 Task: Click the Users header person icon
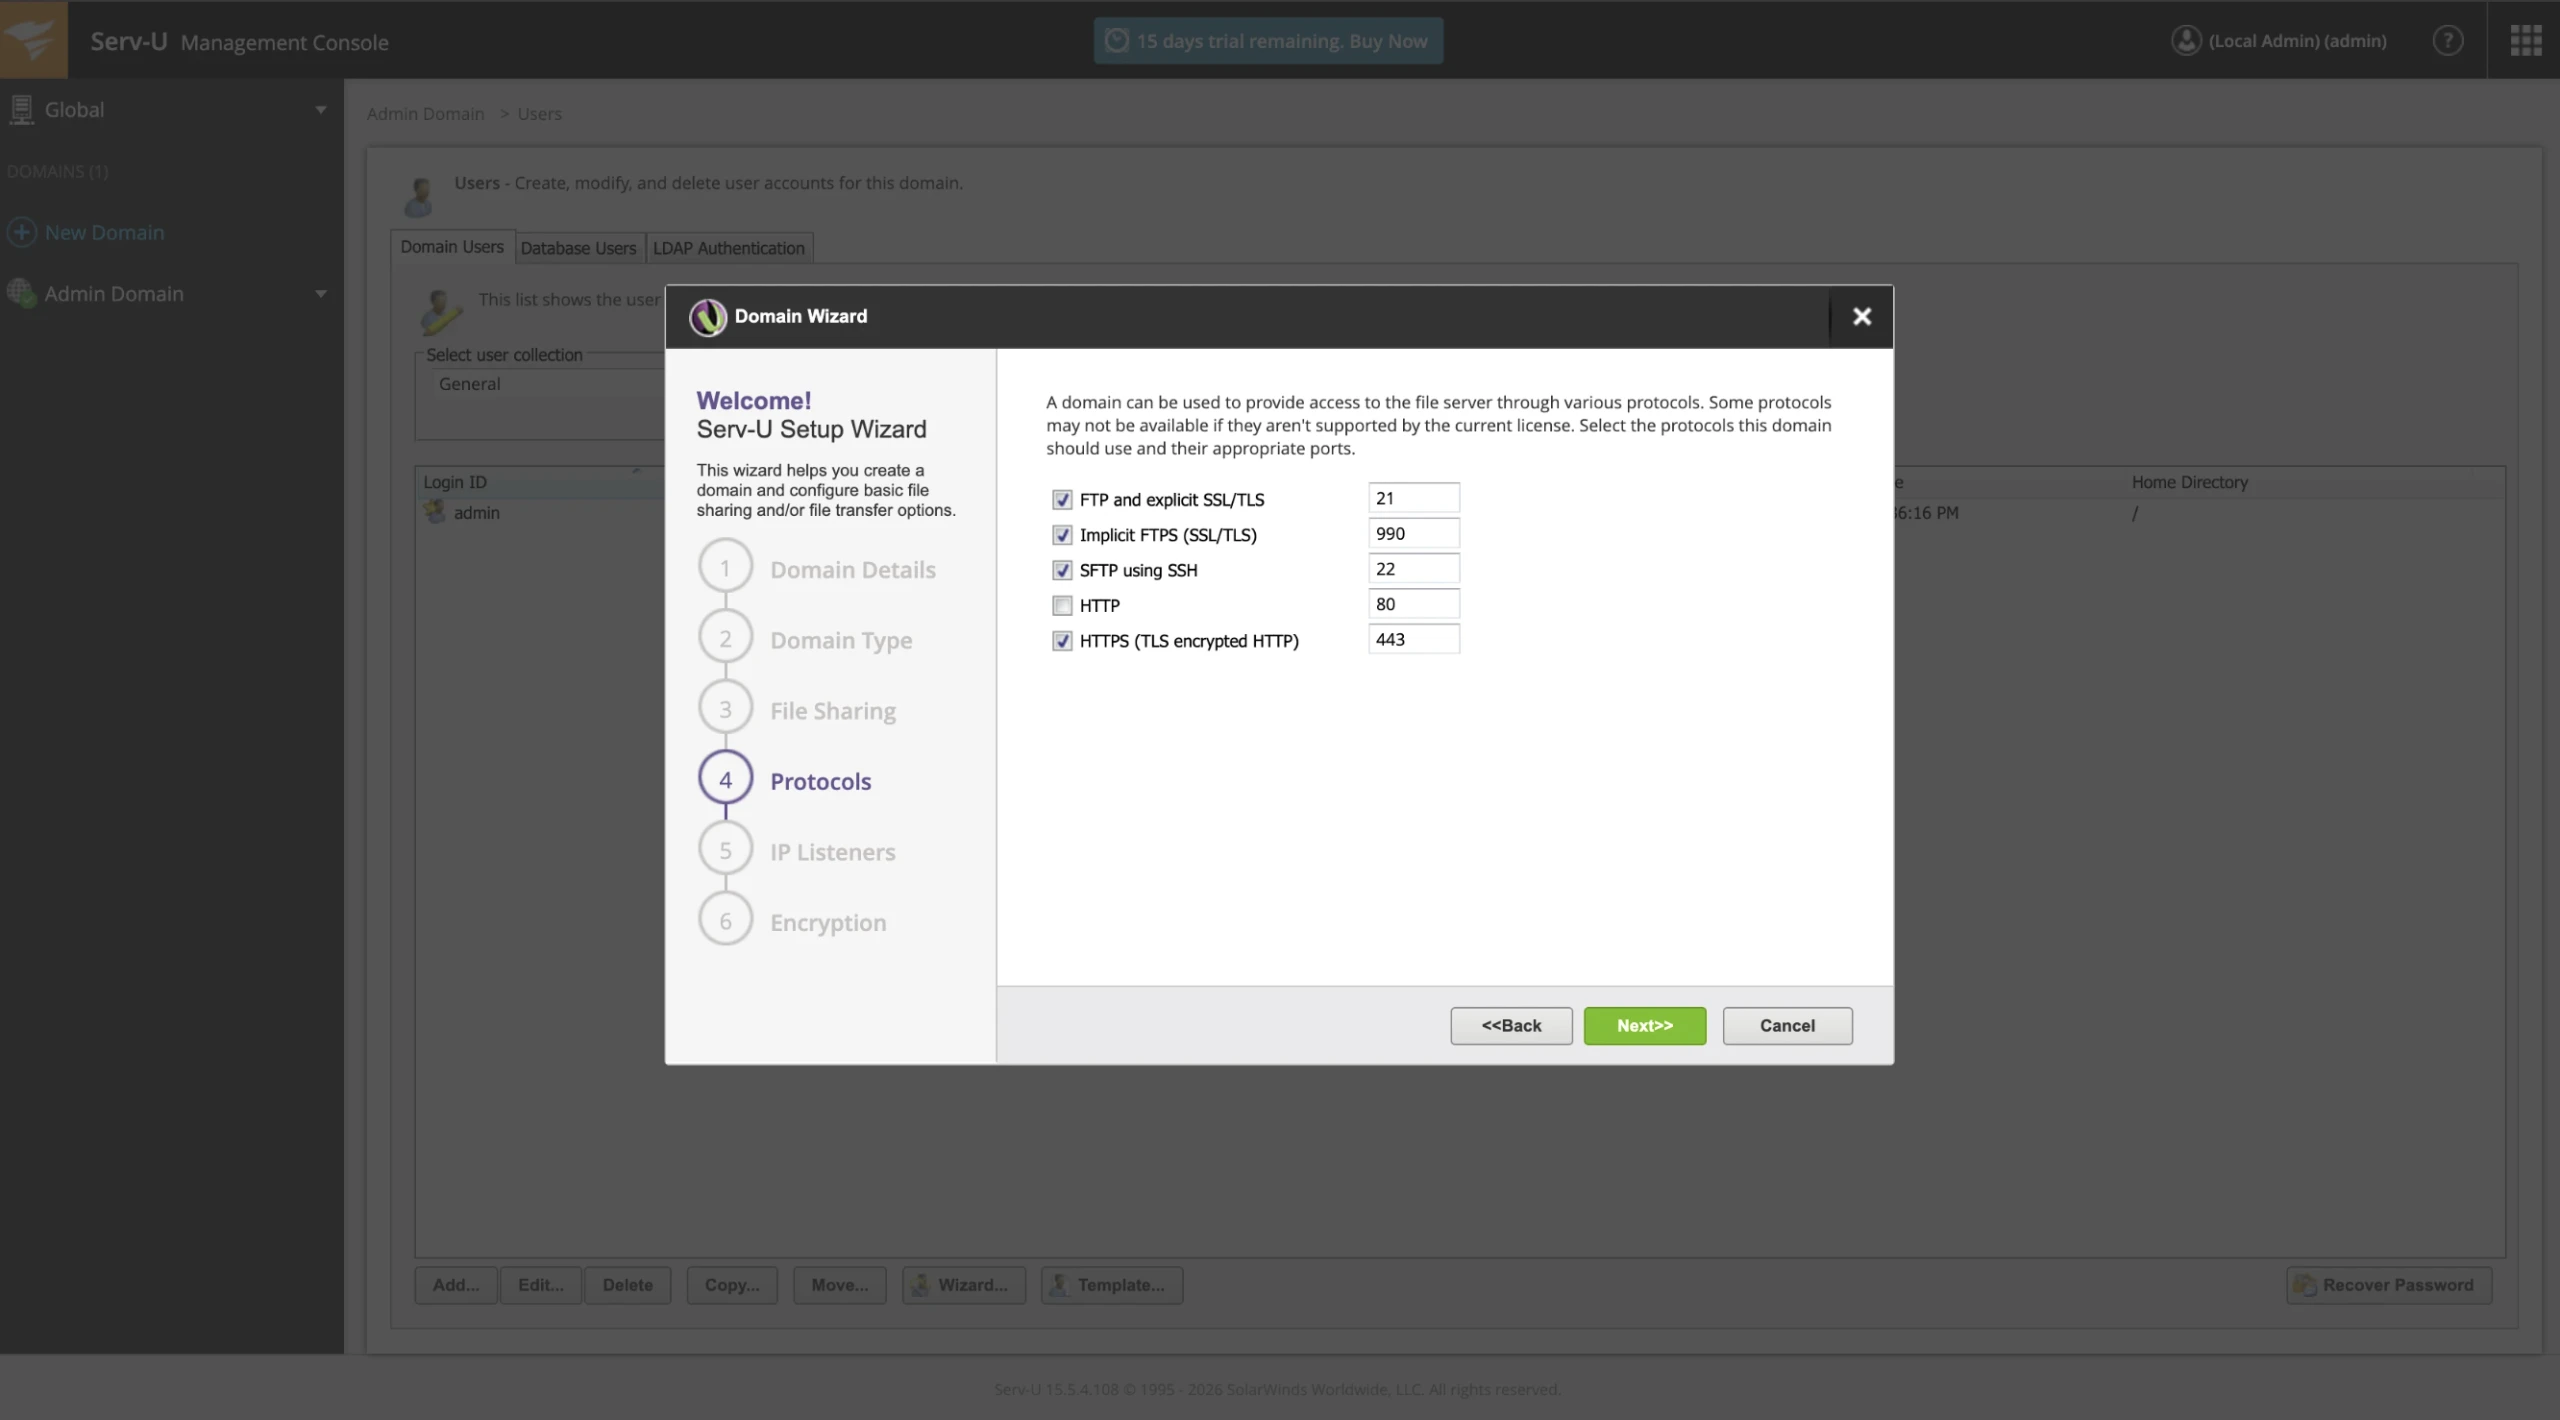click(x=420, y=196)
